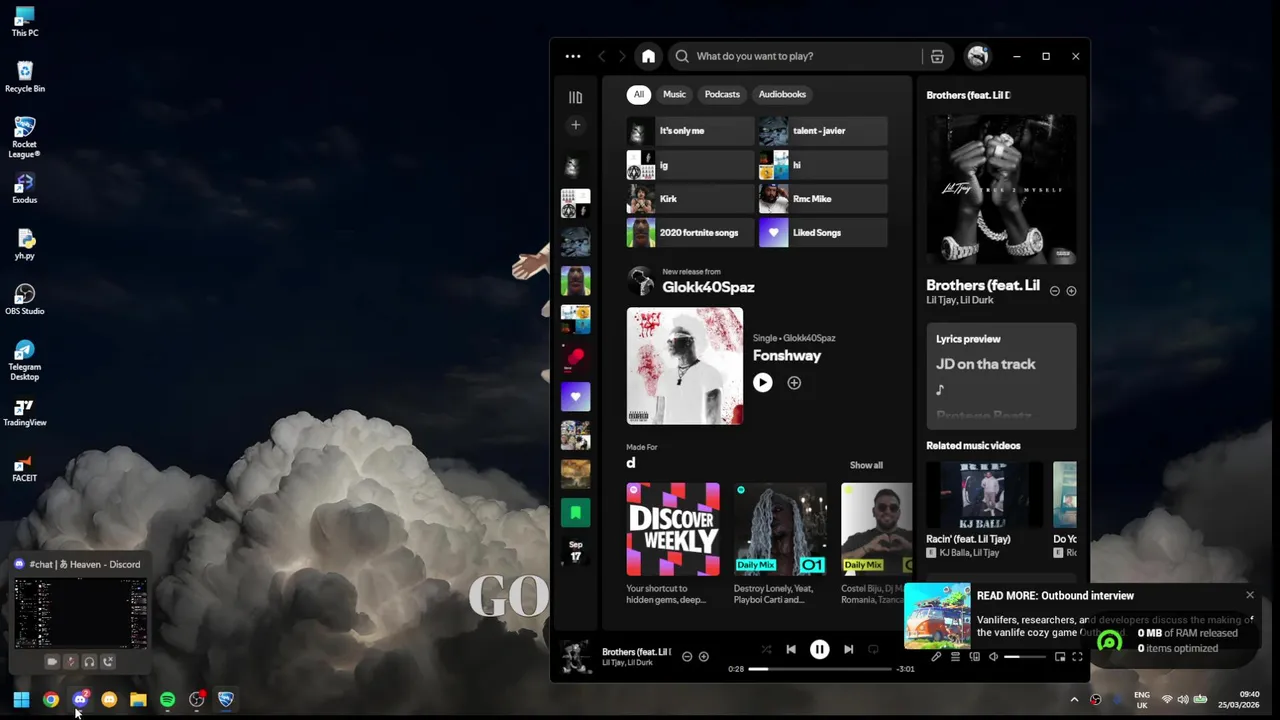
Task: Hide song from Now Playing panel minus icon
Action: point(1054,291)
